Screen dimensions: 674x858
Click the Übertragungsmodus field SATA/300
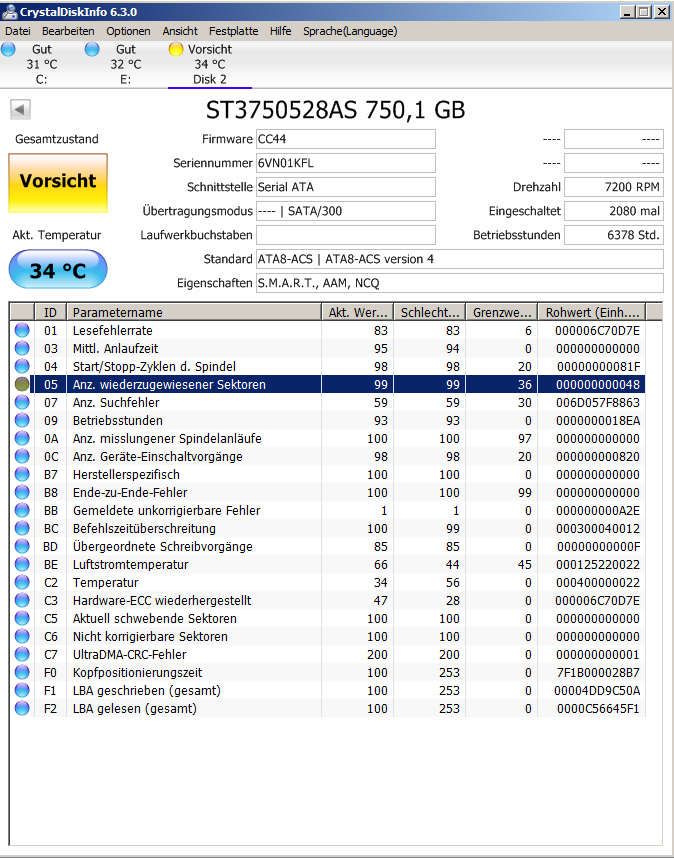[346, 211]
